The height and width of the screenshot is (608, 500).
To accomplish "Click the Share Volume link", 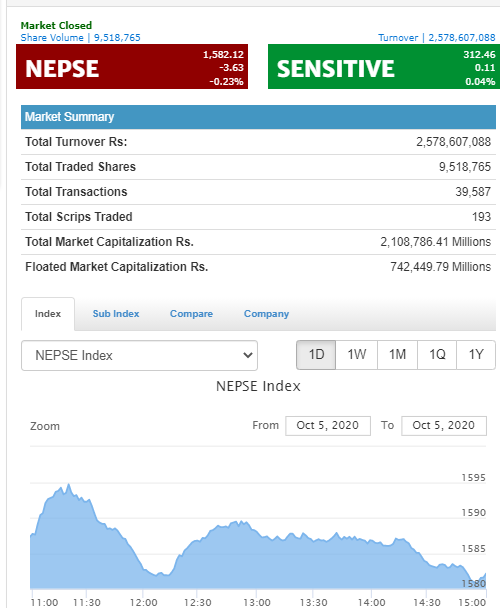I will pyautogui.click(x=80, y=38).
